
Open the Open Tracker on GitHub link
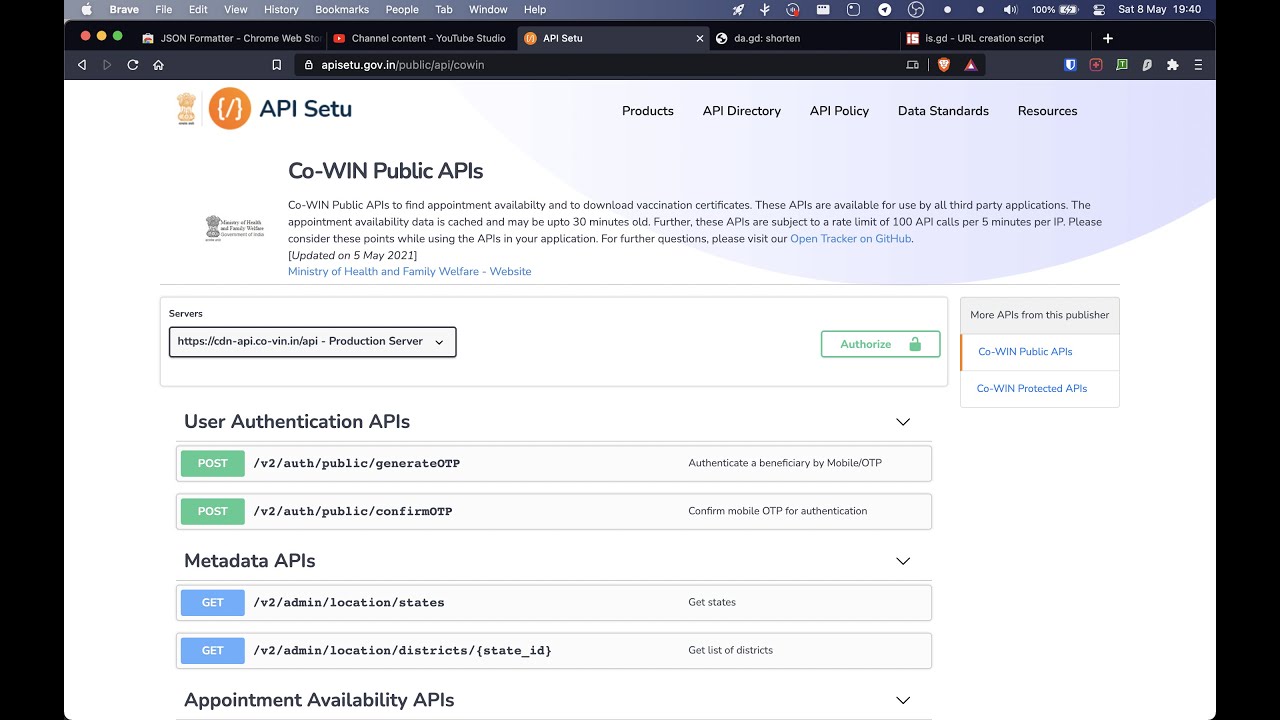pyautogui.click(x=851, y=239)
